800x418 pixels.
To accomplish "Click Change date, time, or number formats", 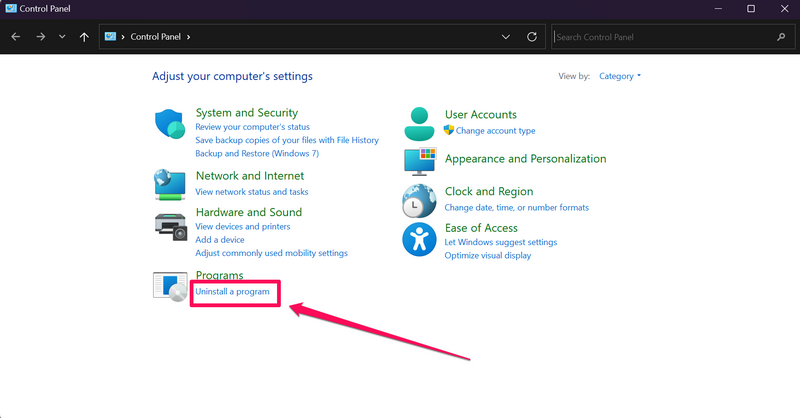I will pos(516,208).
